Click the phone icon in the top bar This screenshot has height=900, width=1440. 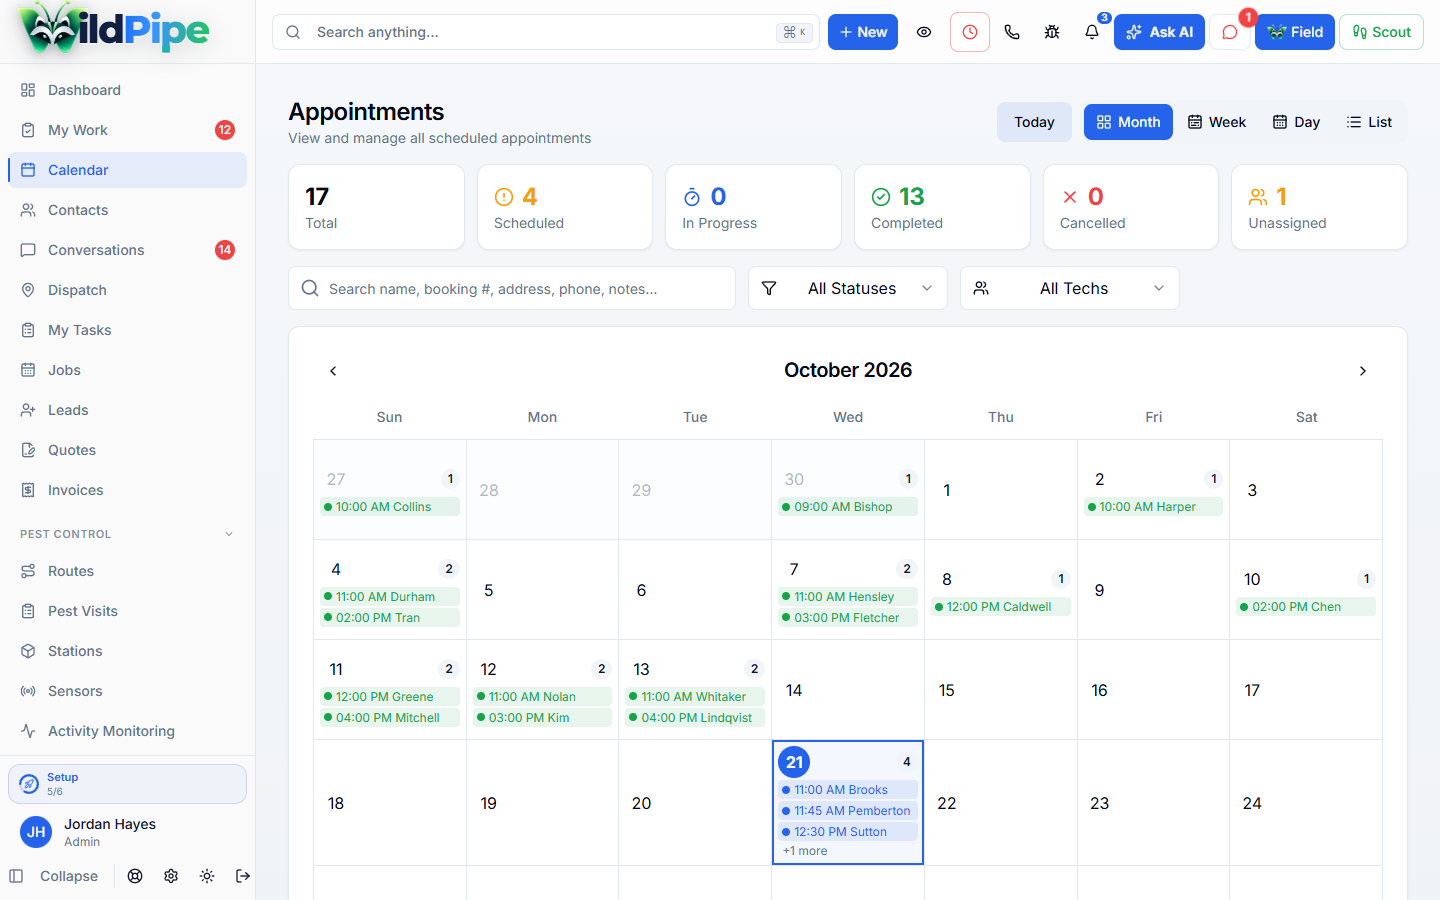tap(1012, 32)
